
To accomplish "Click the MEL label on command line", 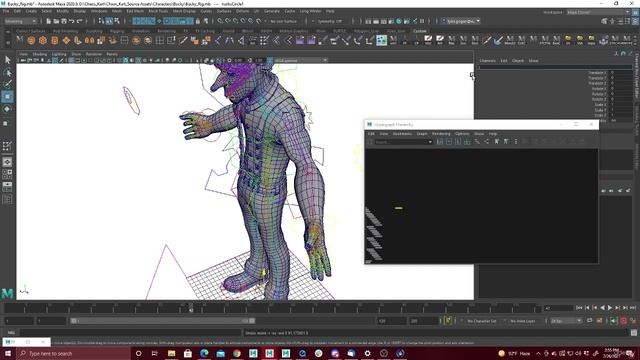I will [x=11, y=333].
